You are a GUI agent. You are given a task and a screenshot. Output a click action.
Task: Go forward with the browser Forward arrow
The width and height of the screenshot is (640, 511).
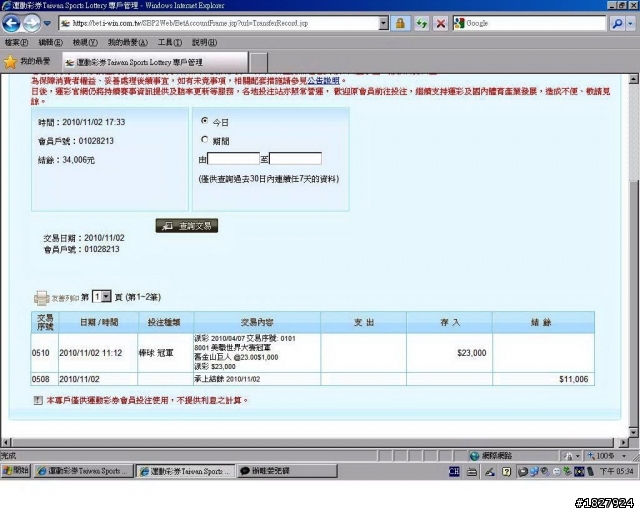pos(32,23)
